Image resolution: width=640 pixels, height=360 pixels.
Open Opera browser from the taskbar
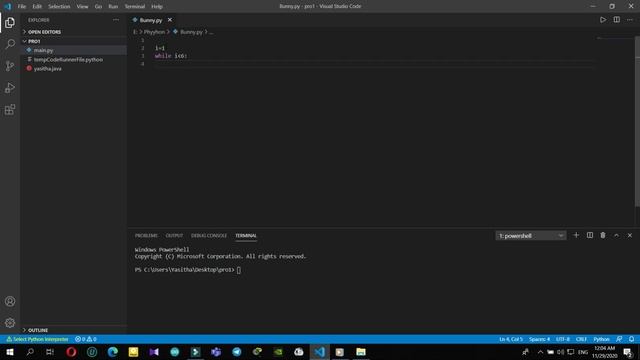pyautogui.click(x=71, y=352)
